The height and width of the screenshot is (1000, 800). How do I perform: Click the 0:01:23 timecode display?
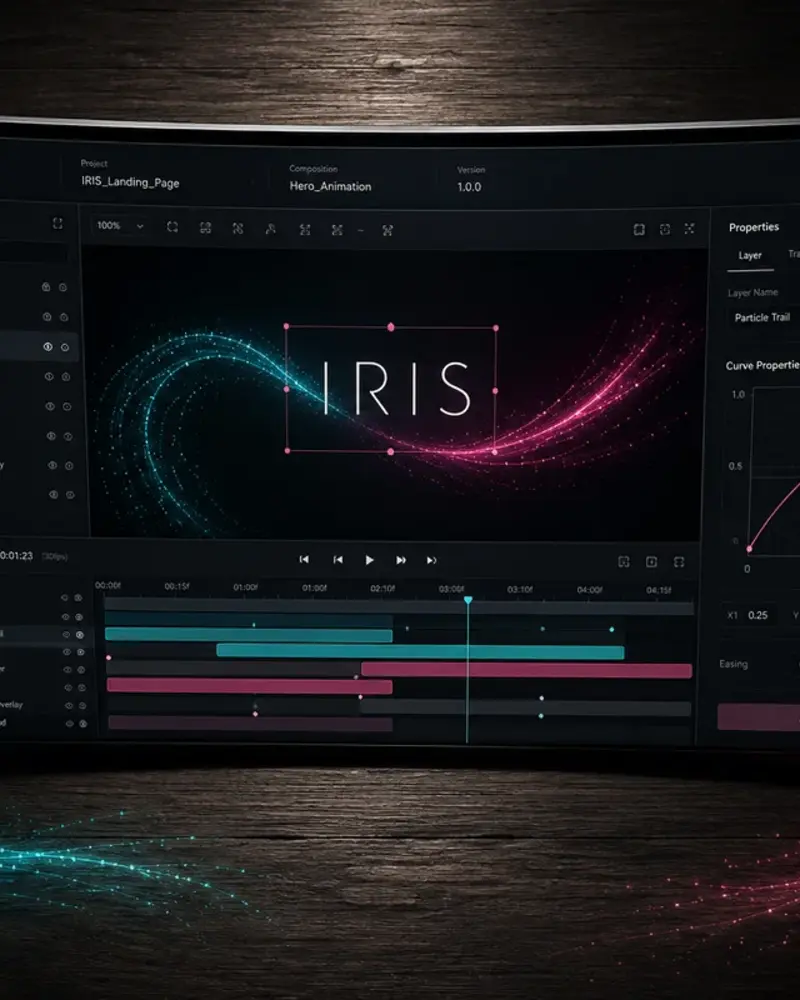[16, 555]
